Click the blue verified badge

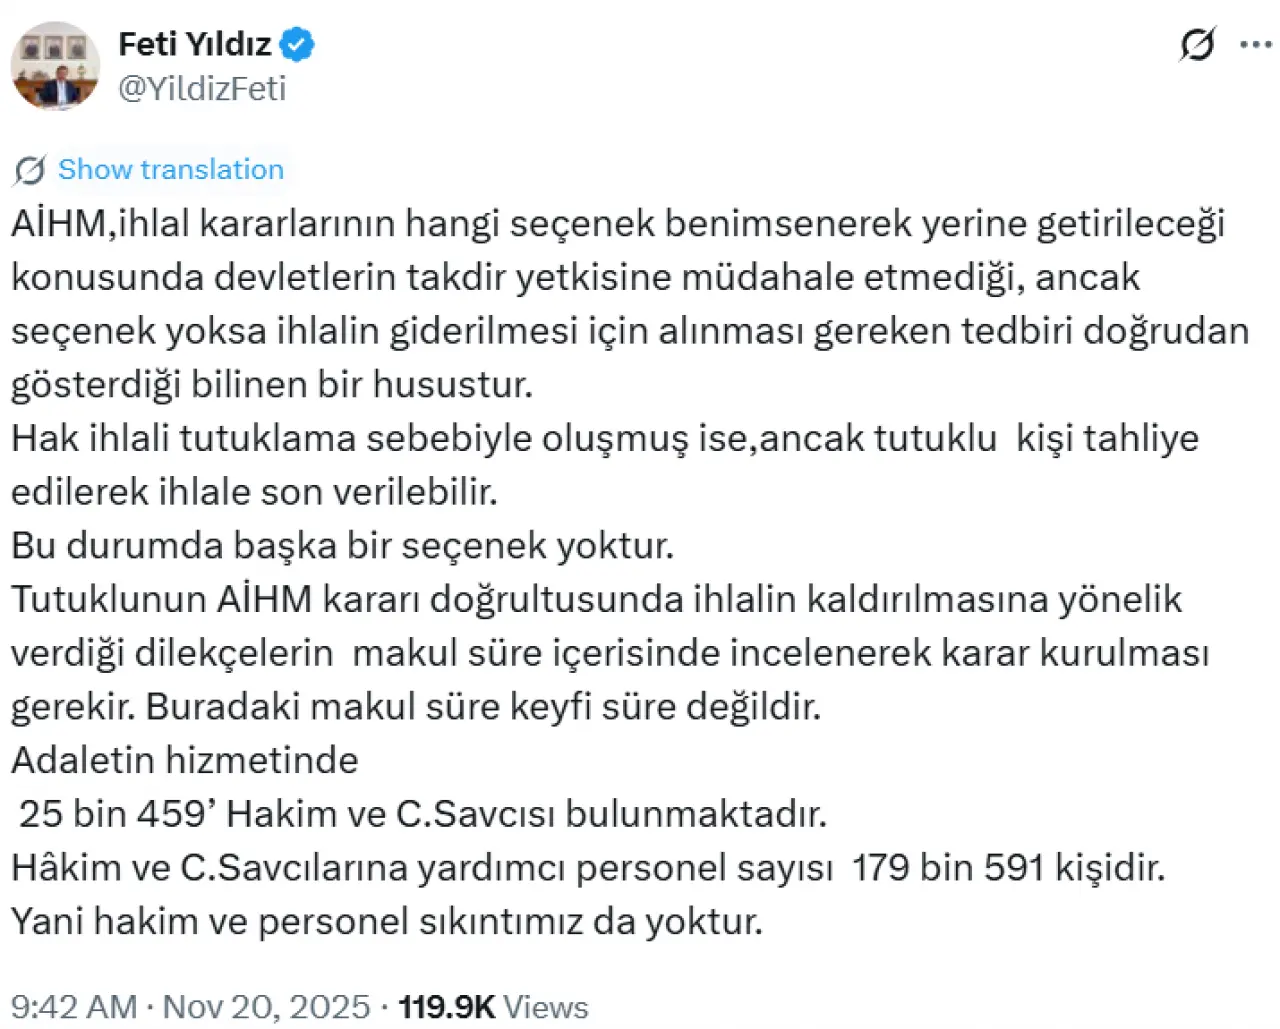[297, 44]
